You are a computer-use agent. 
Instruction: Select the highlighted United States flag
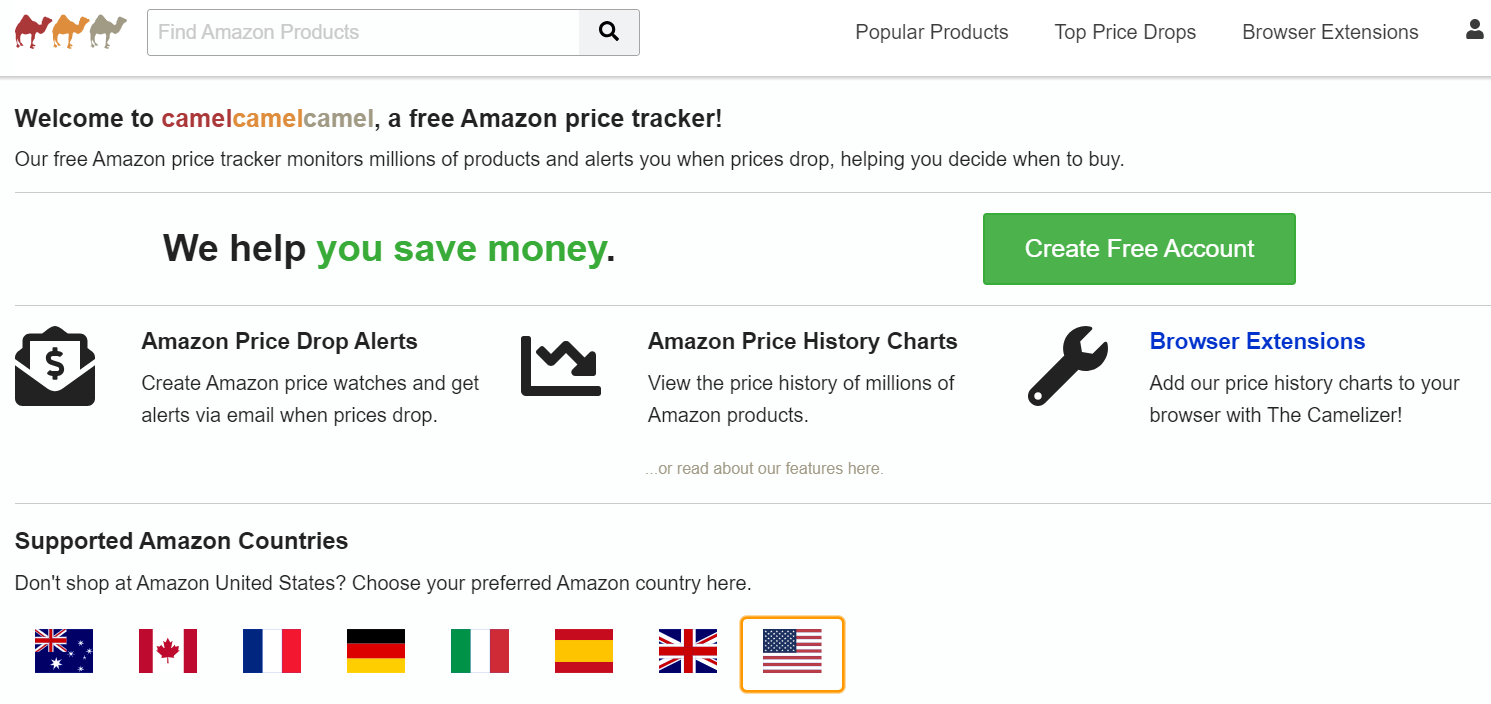[x=792, y=651]
